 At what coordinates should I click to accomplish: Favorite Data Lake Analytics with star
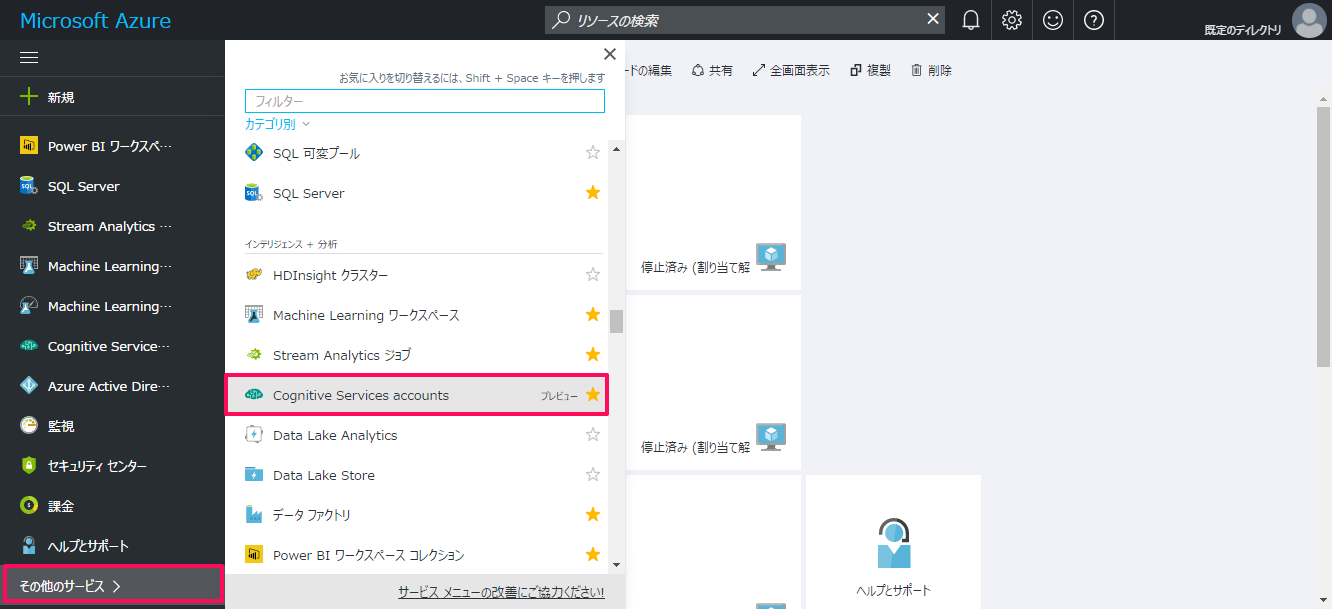pos(593,435)
